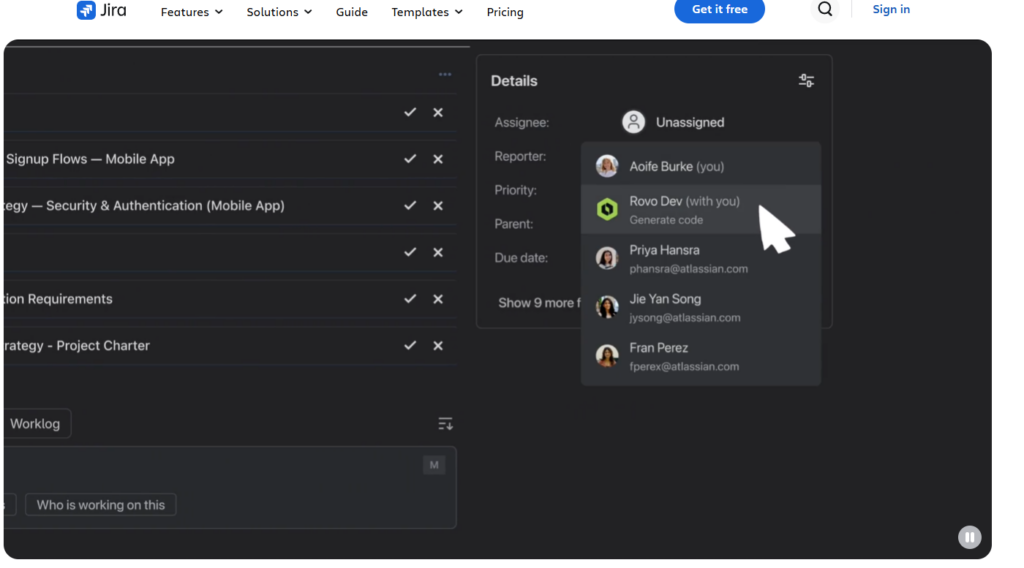Open Details configure sliders icon

[806, 81]
